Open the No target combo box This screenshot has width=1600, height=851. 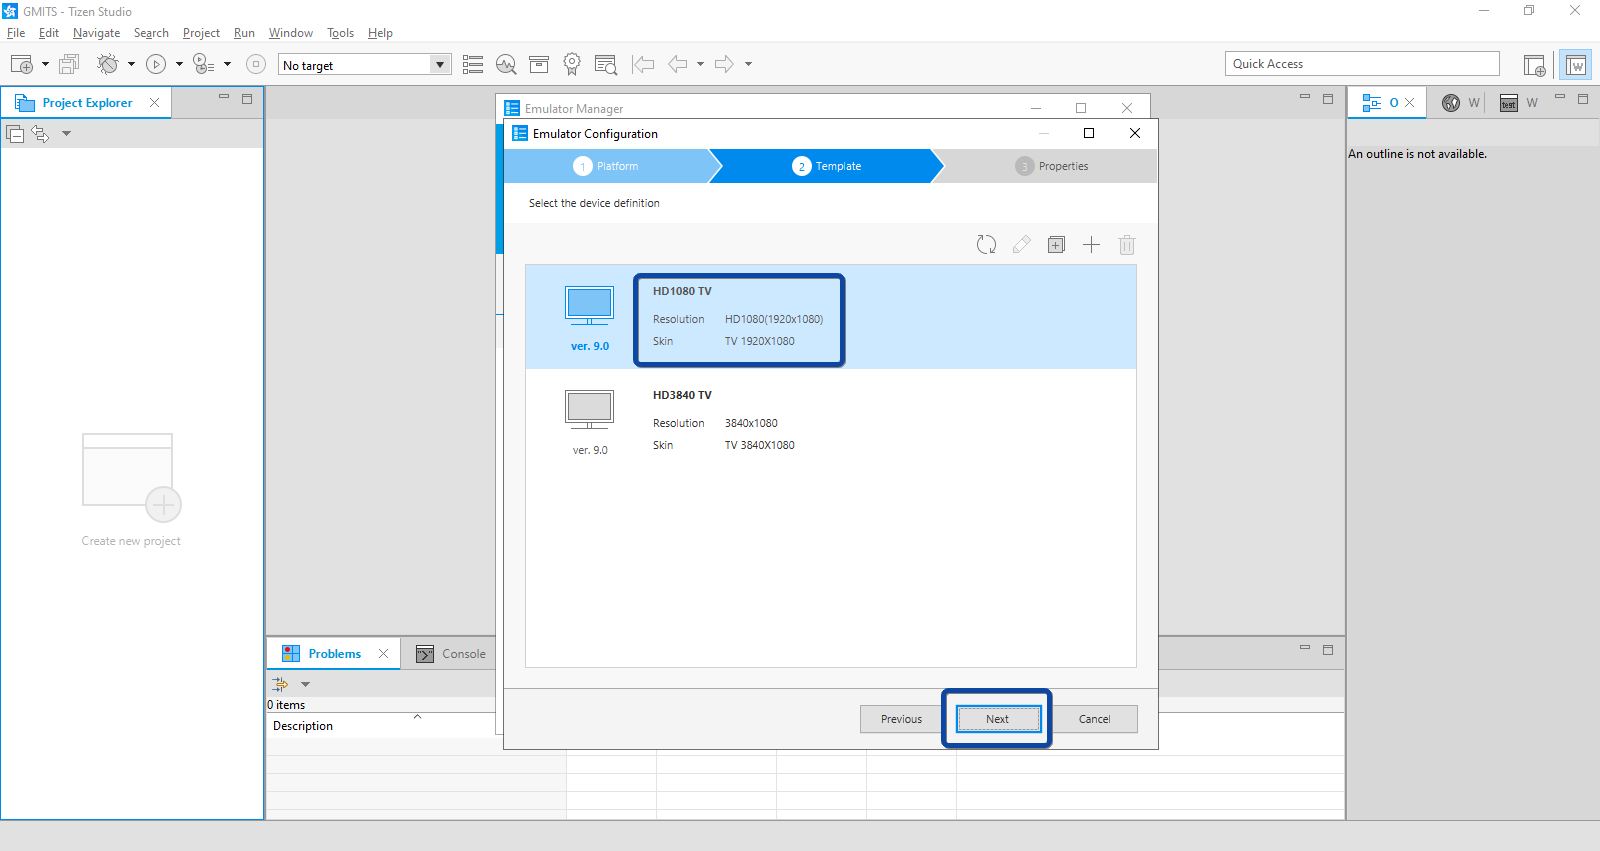tap(364, 64)
